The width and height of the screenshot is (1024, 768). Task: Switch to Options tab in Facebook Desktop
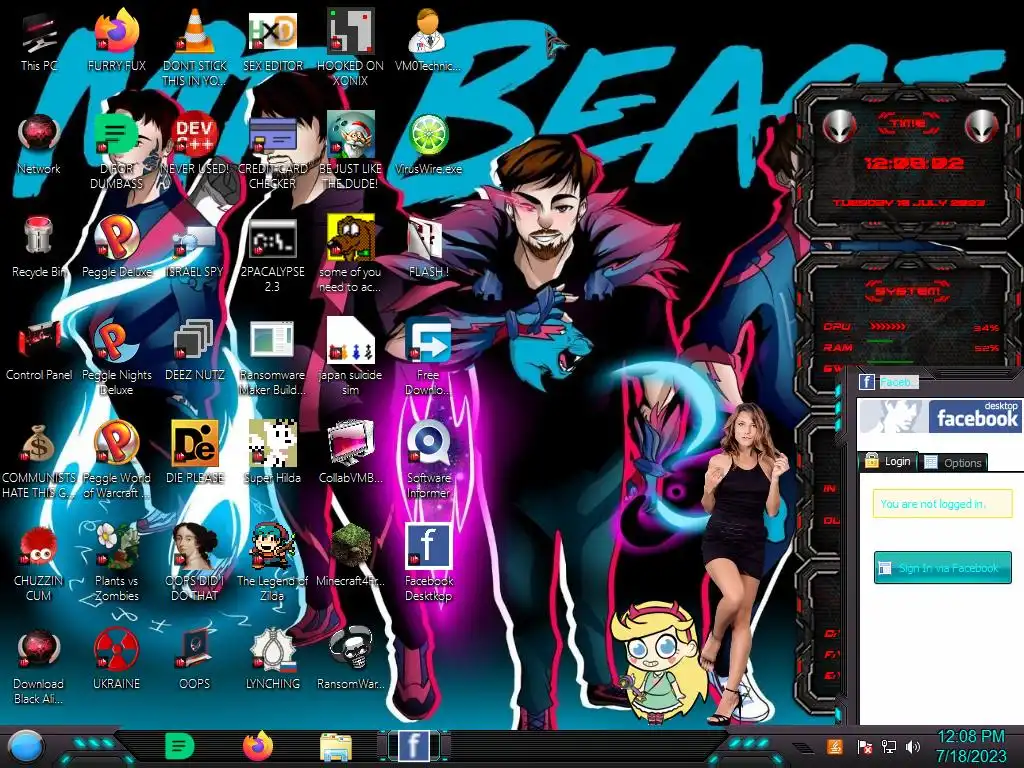click(954, 462)
